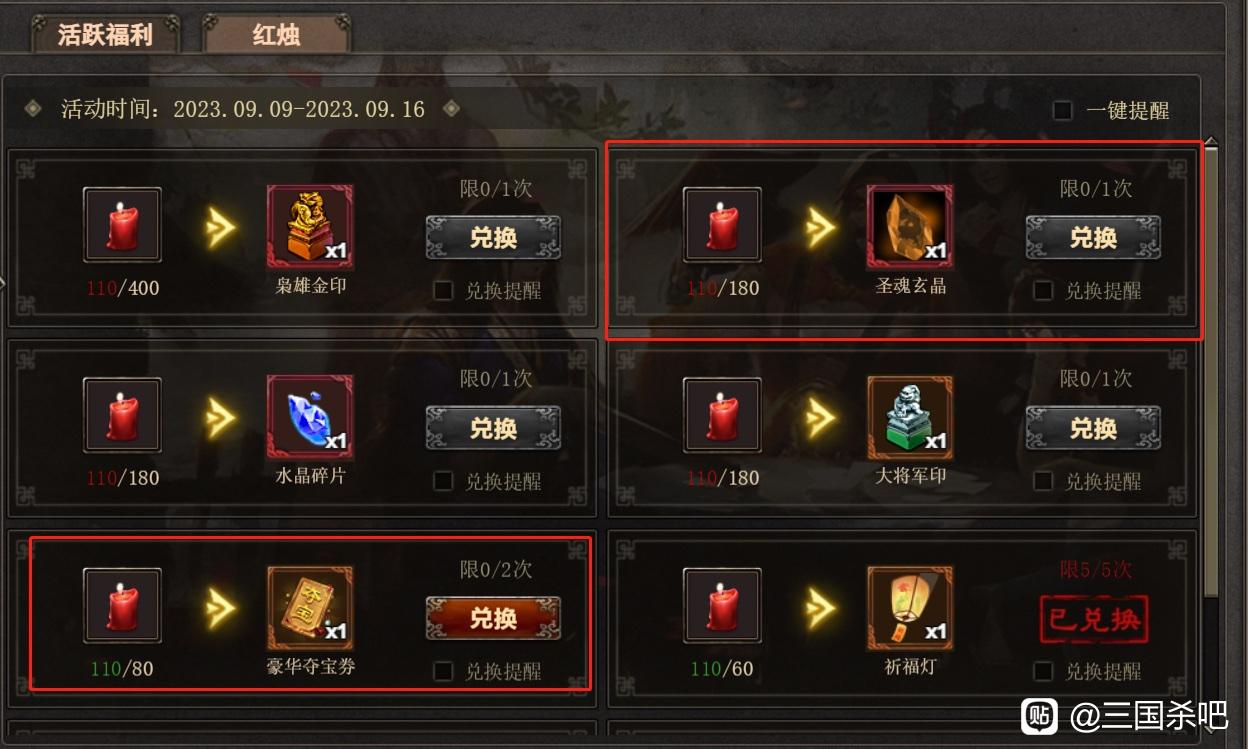This screenshot has width=1248, height=749.
Task: Click the 已兑换 stamp for 祈福灯
Action: pos(1093,619)
